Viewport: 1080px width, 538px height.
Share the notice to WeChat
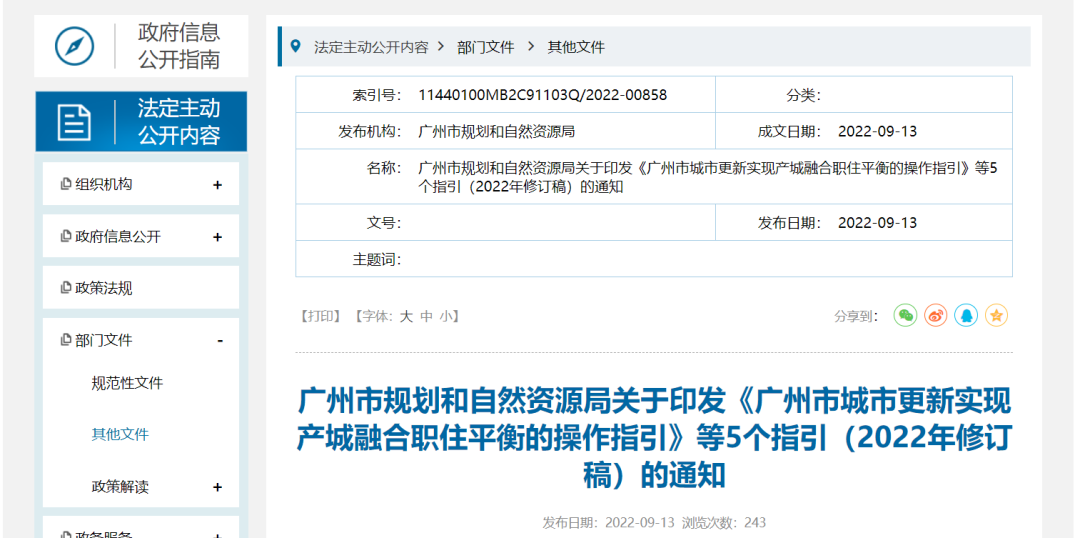(905, 316)
